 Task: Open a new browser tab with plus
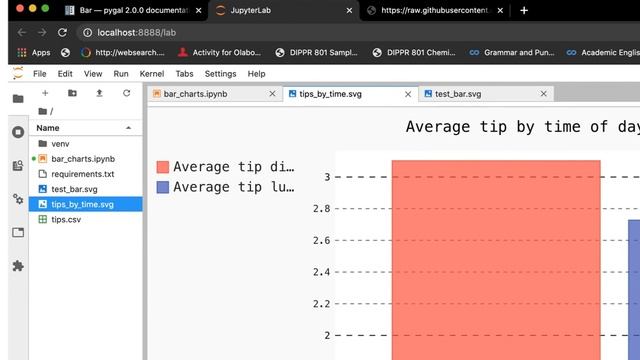pos(524,11)
